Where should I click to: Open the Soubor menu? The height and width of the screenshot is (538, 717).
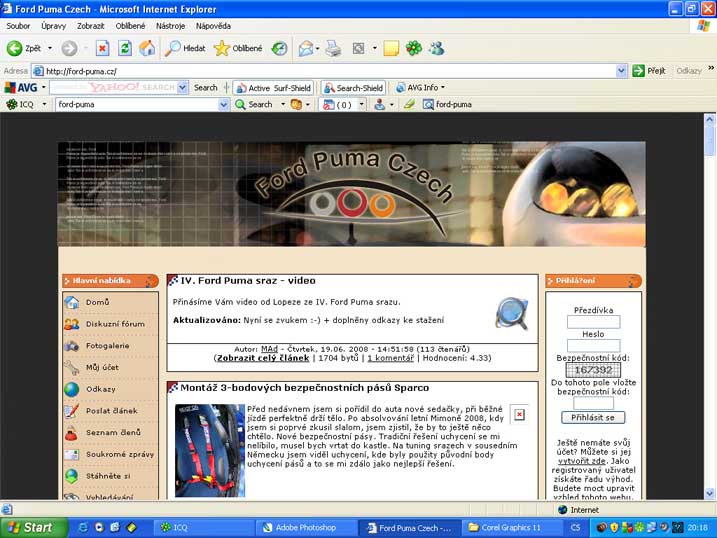pyautogui.click(x=18, y=26)
